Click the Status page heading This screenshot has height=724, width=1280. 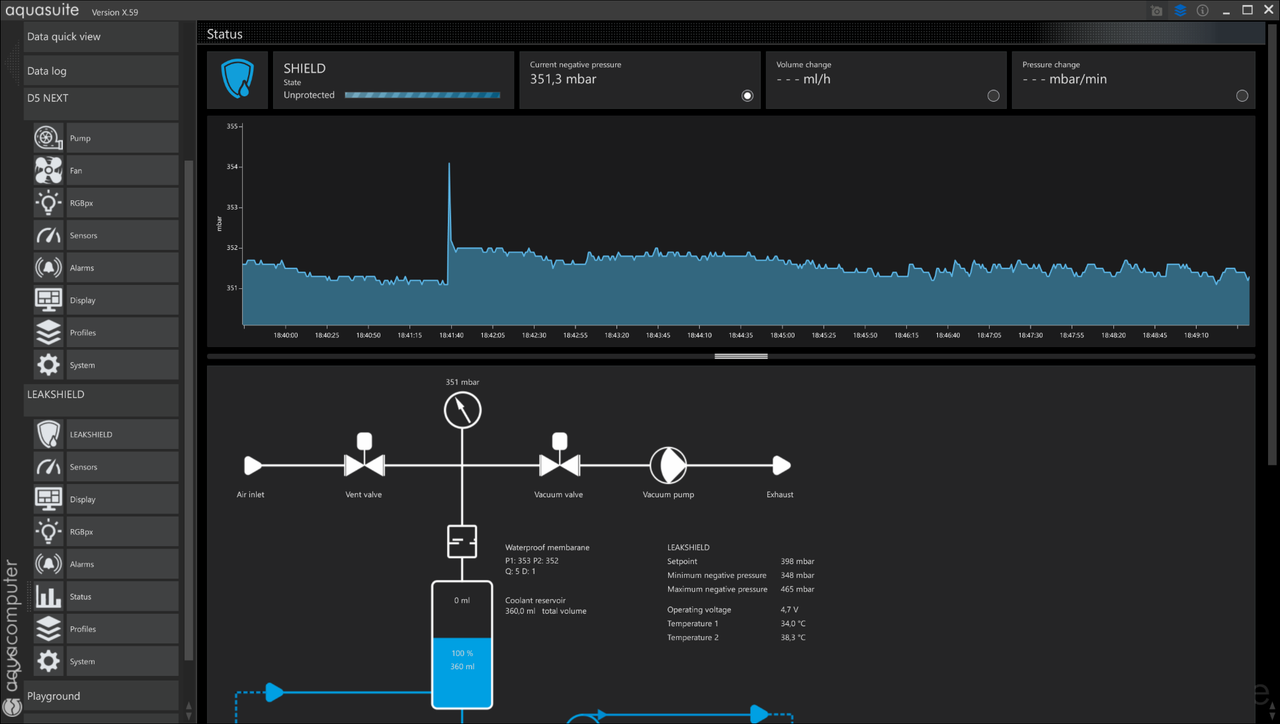pos(225,34)
